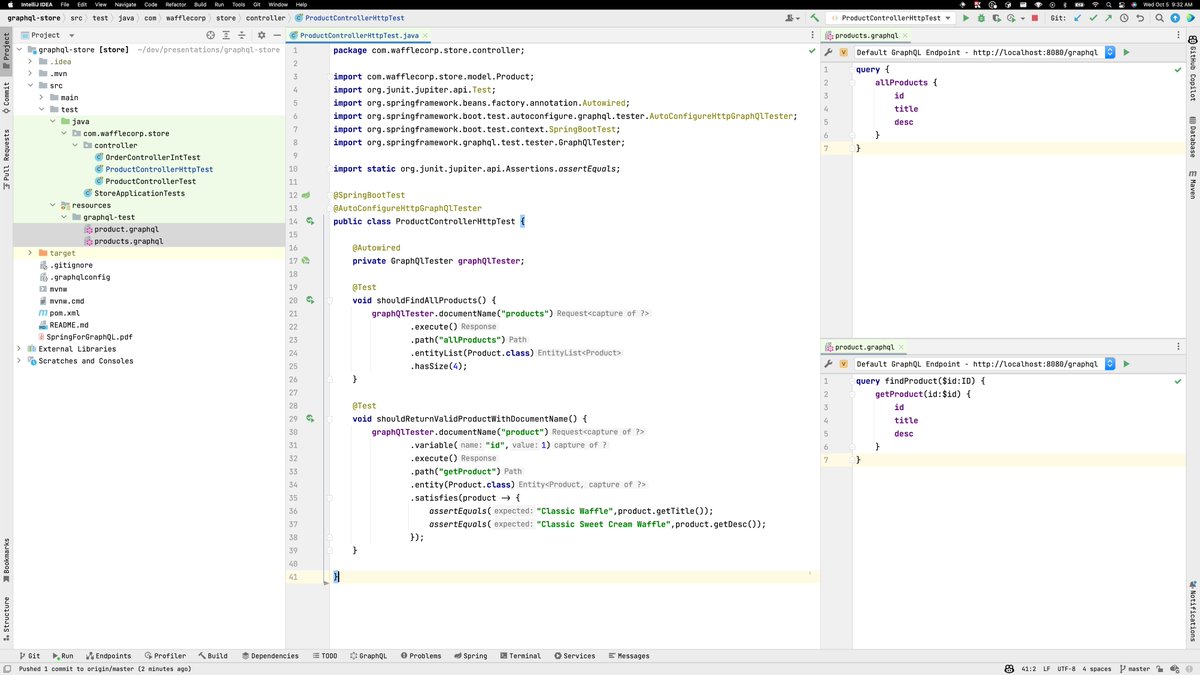Open Search Everywhere magnifier in toolbar
This screenshot has width=1200, height=675.
(x=1159, y=17)
